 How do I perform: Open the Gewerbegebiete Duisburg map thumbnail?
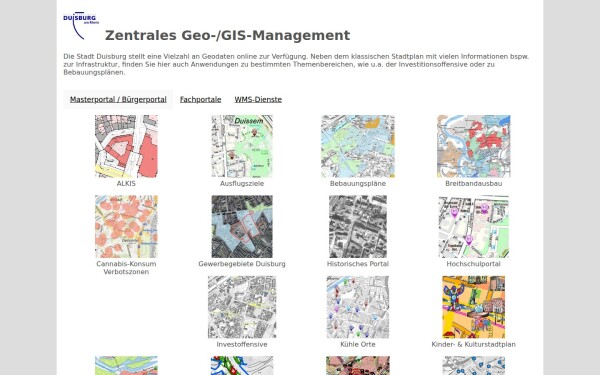pyautogui.click(x=242, y=227)
